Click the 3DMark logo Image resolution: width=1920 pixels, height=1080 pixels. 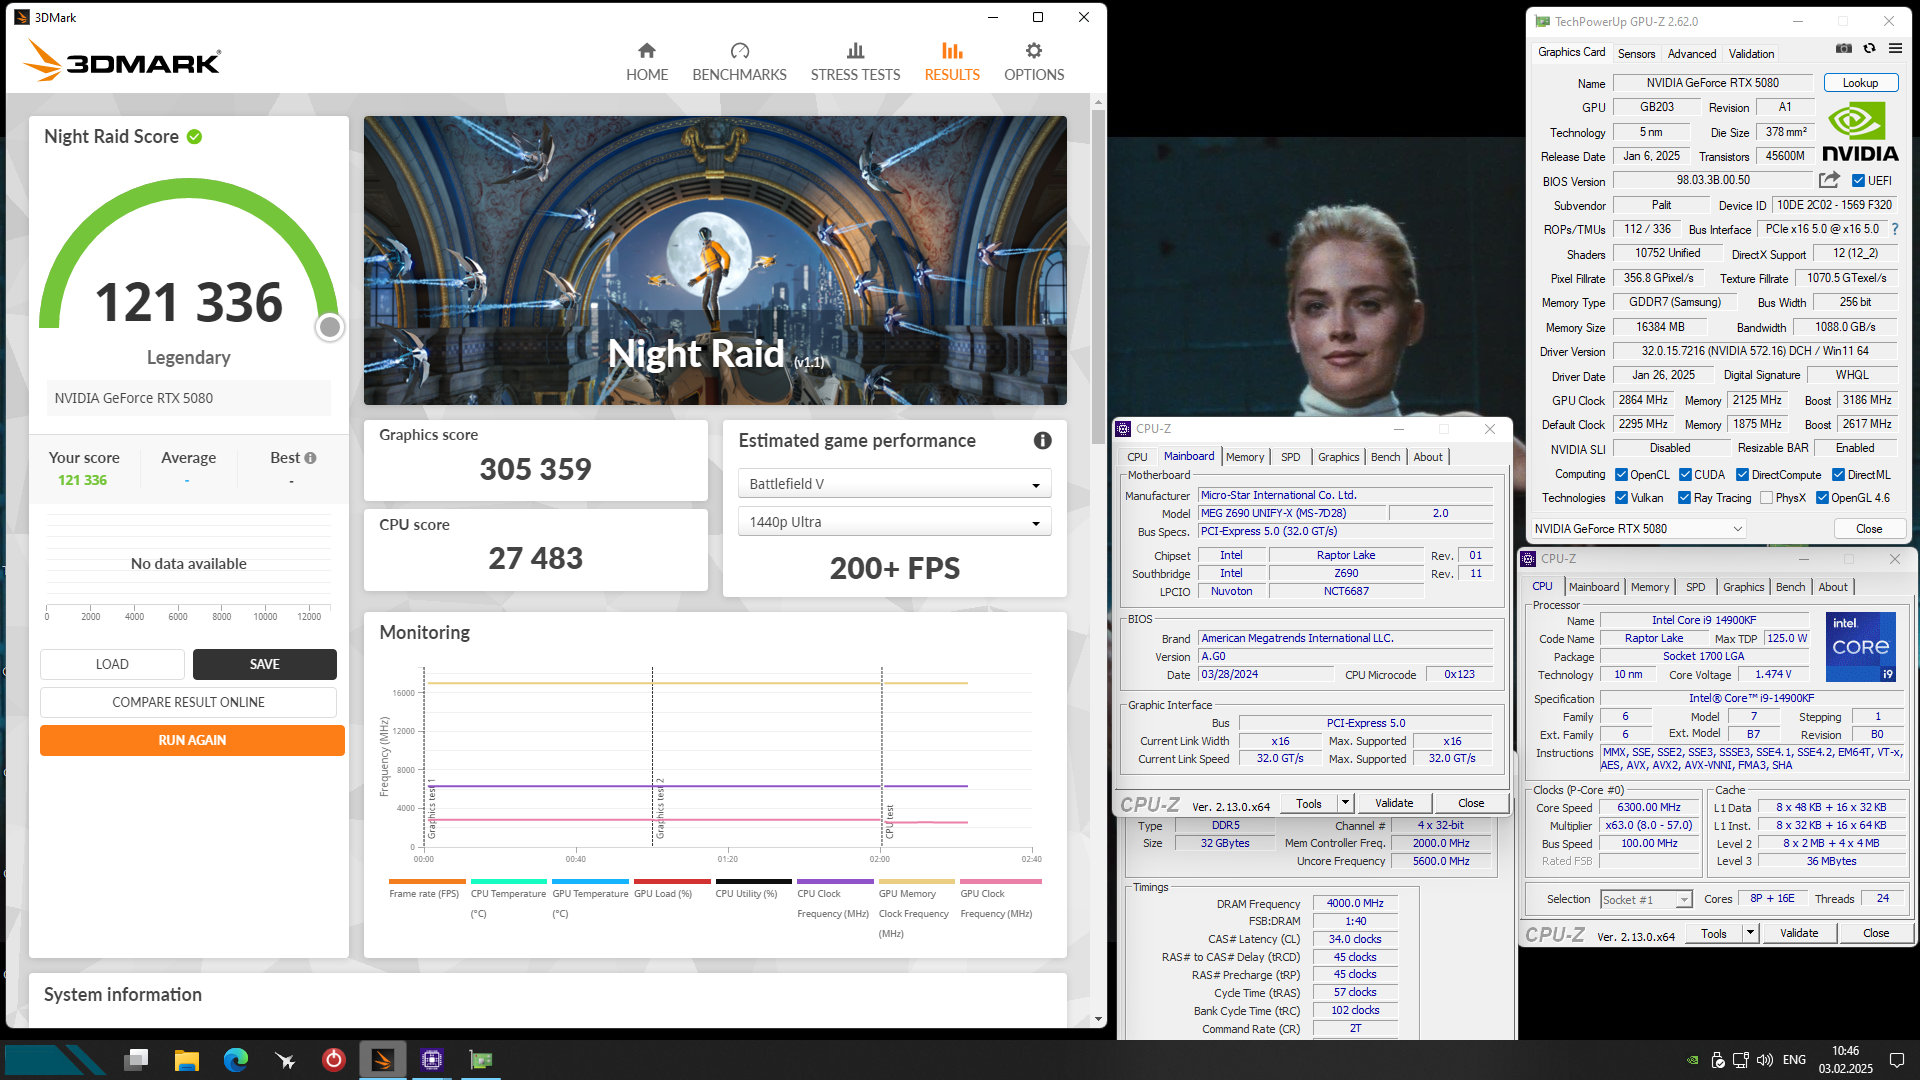coord(122,61)
